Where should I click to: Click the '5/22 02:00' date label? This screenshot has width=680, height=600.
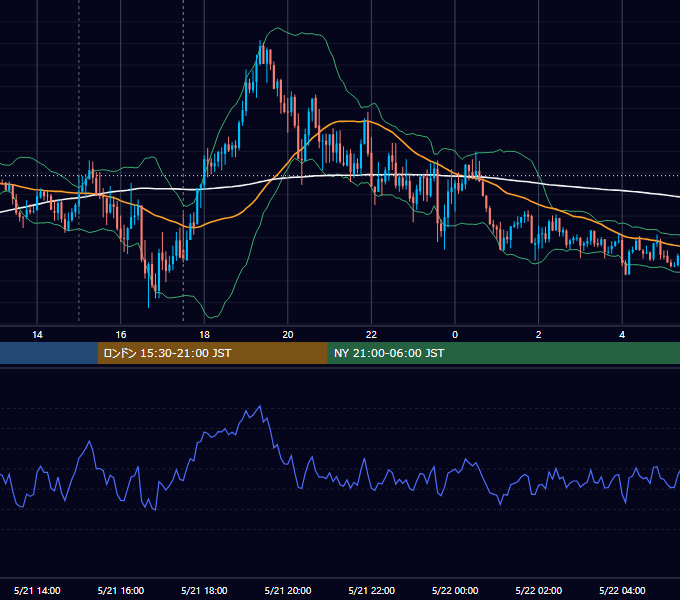539,590
